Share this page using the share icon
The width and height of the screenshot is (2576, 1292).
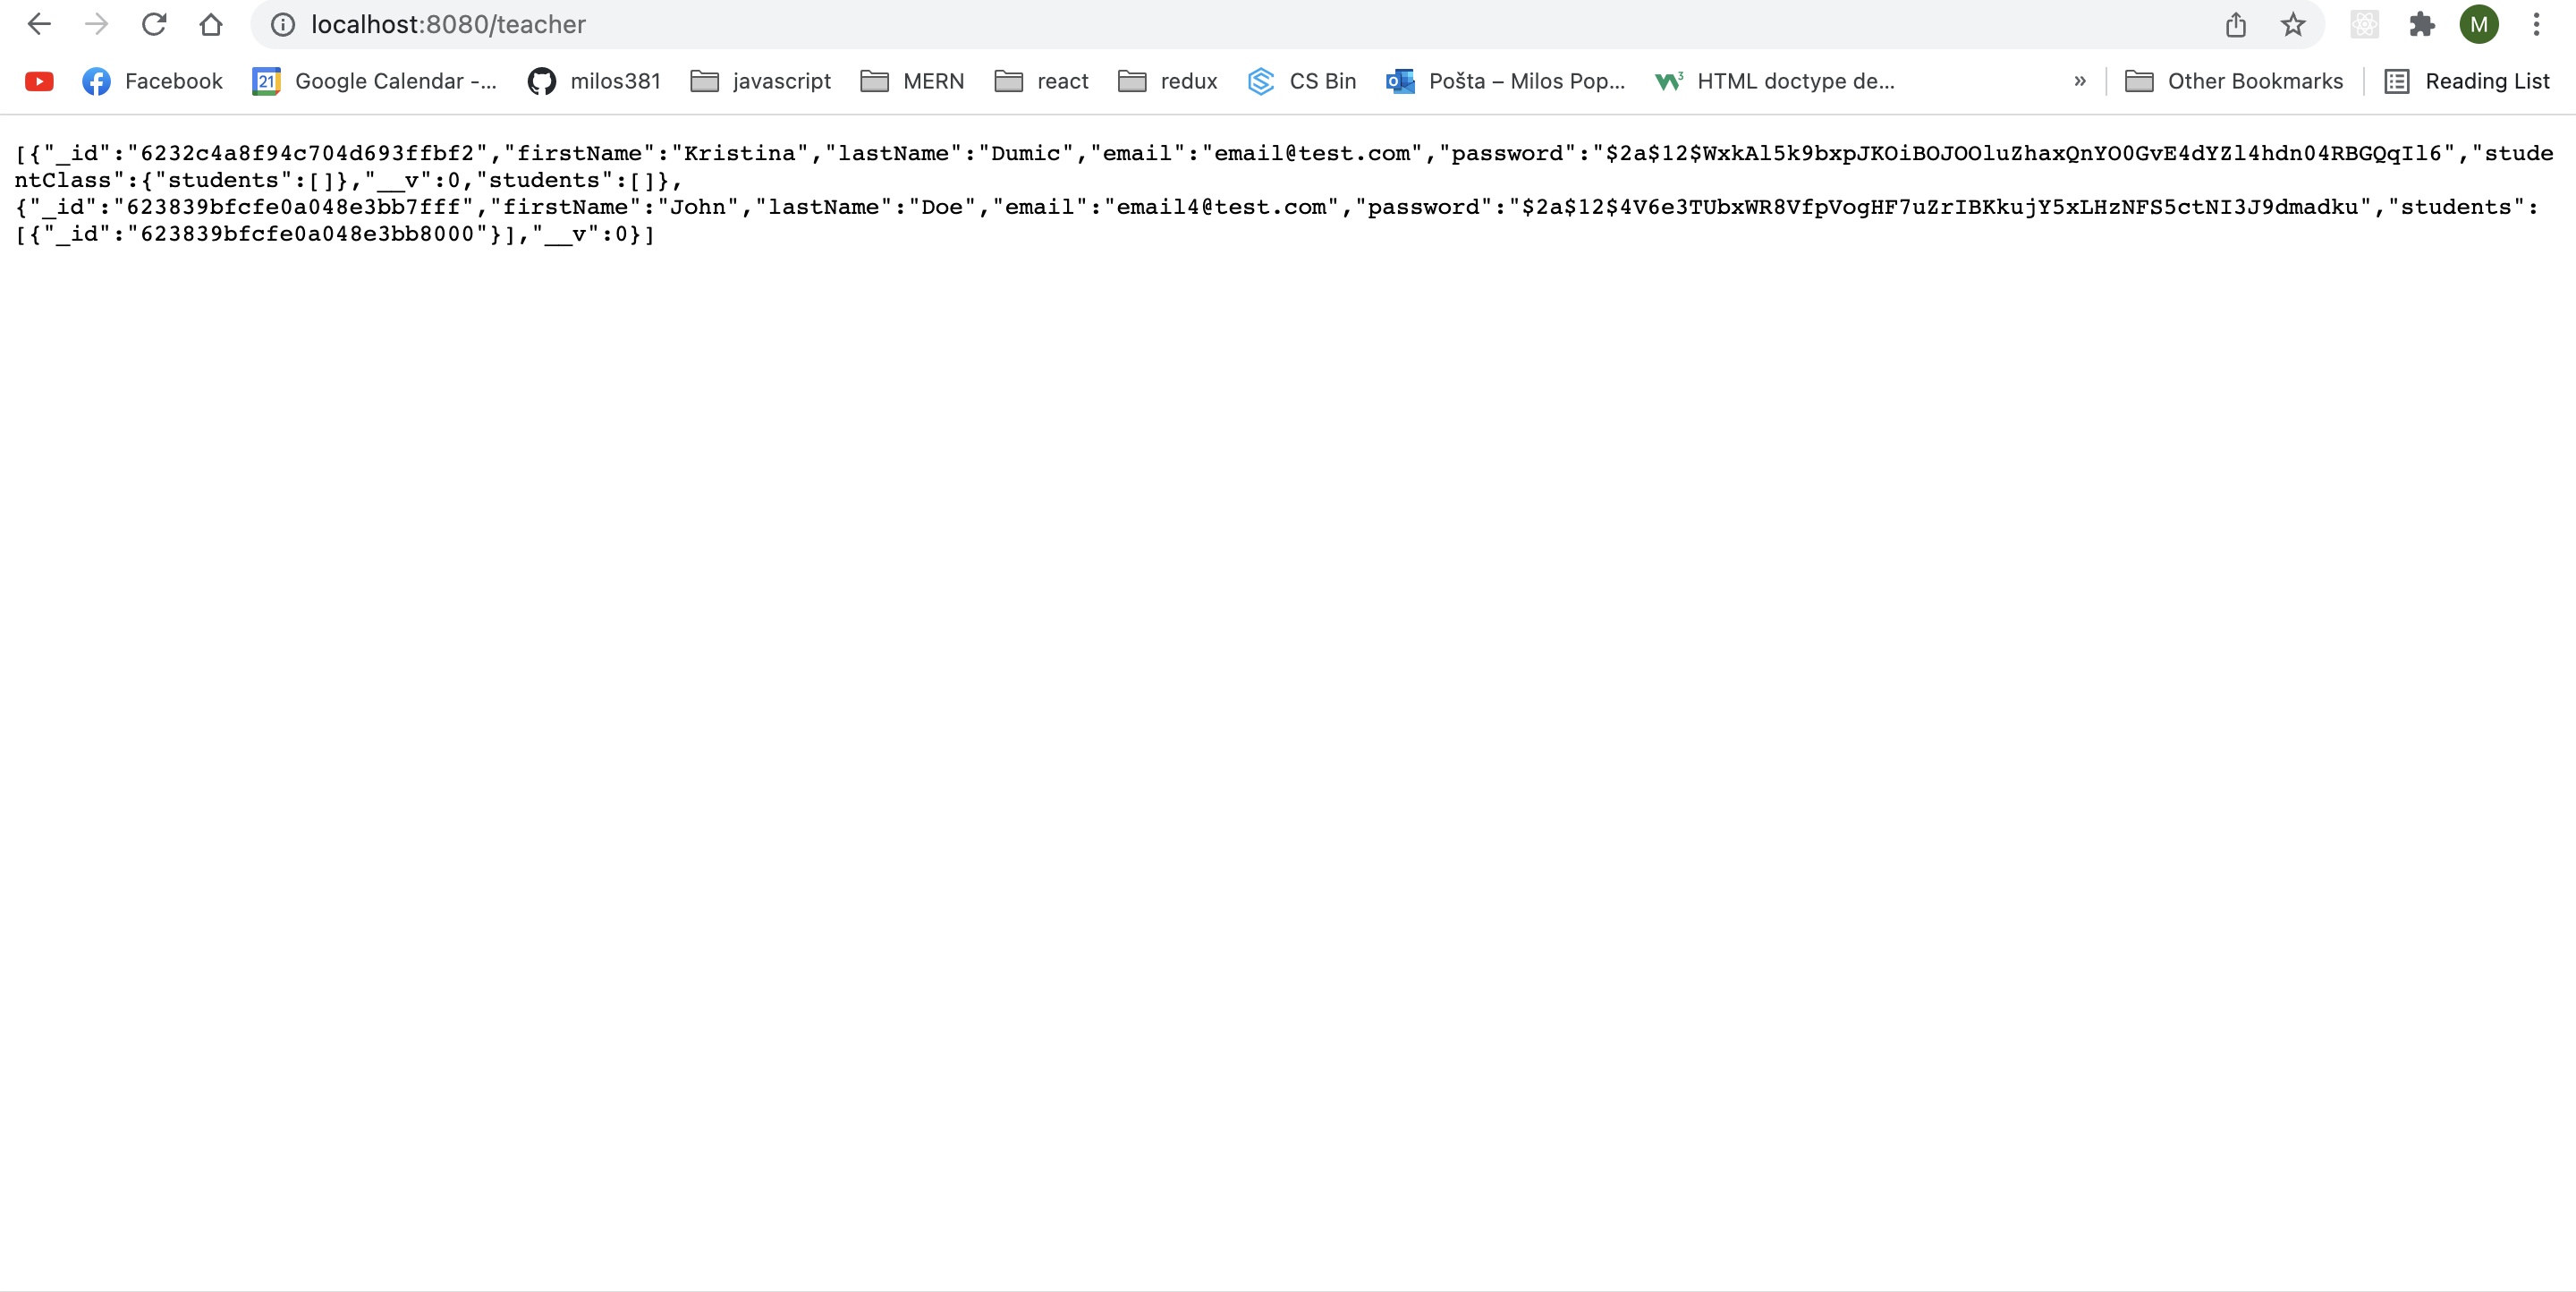point(2236,24)
